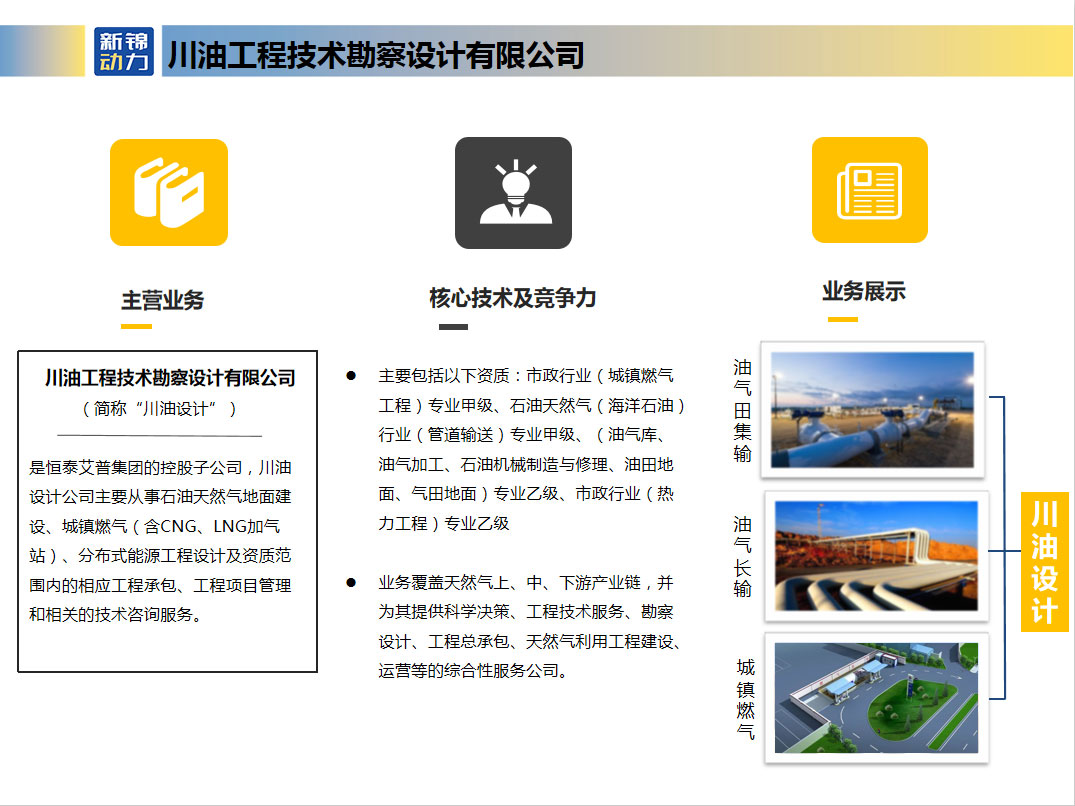Select the header title 川油工程技术勘察设计有限公司
The image size is (1075, 806).
coord(376,55)
